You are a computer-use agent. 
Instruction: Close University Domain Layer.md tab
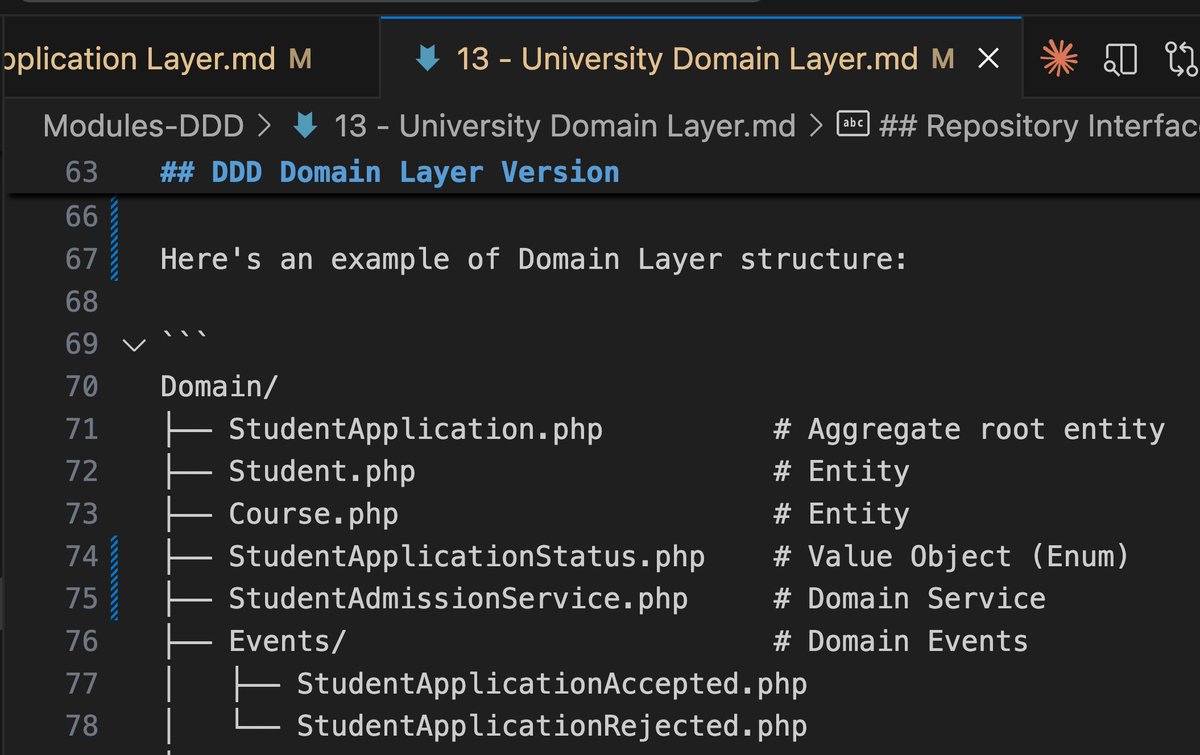pos(988,60)
